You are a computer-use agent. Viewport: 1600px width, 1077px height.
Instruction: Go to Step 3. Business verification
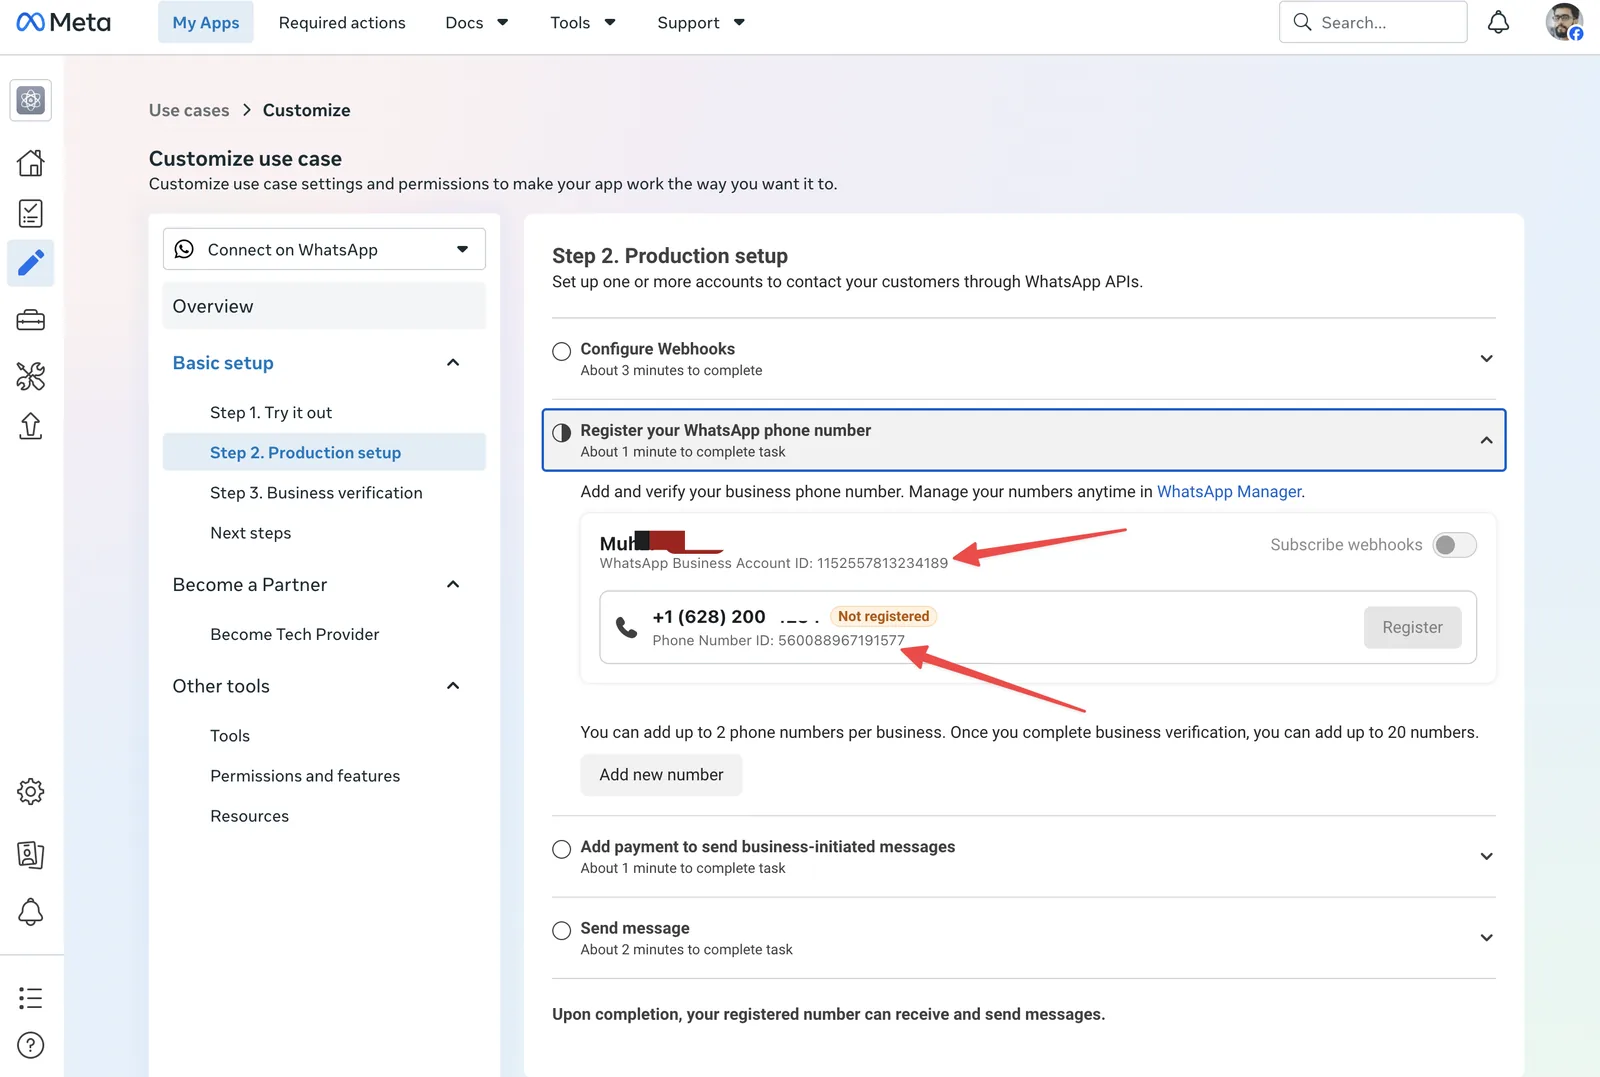(x=316, y=493)
